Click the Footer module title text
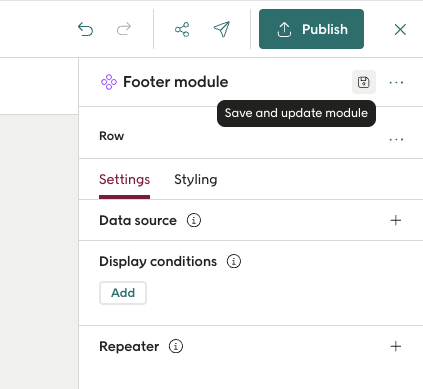This screenshot has height=389, width=423. click(x=176, y=82)
